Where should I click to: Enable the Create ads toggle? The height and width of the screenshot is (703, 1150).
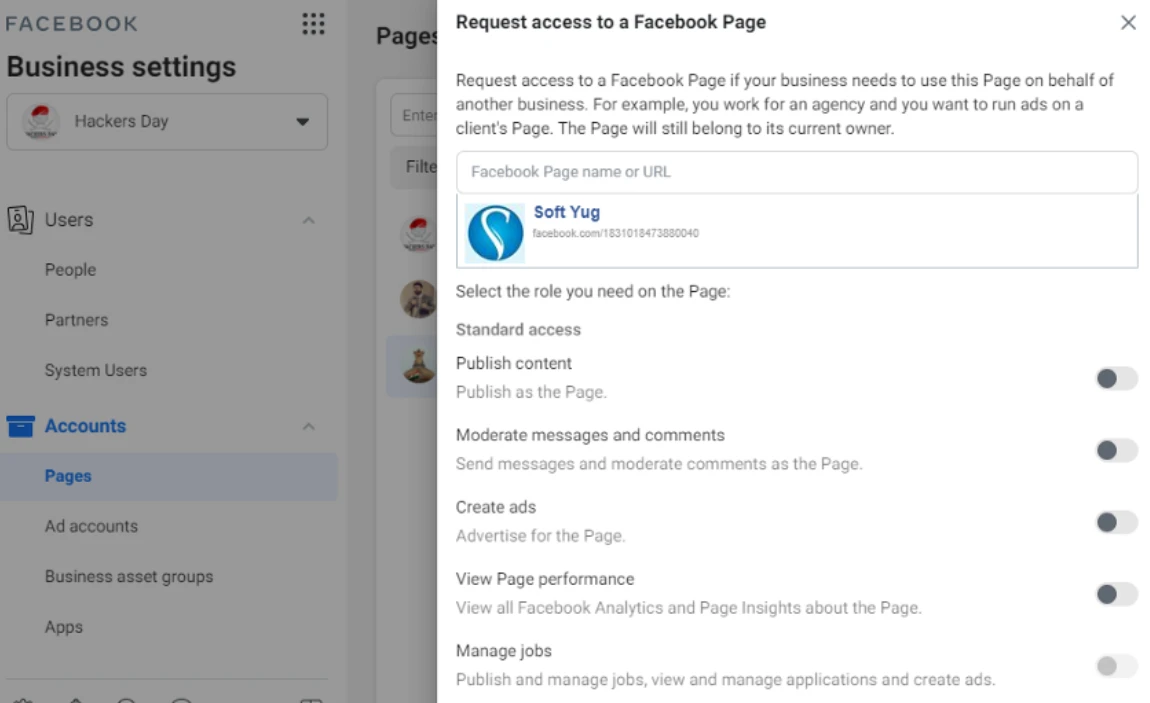pyautogui.click(x=1116, y=522)
